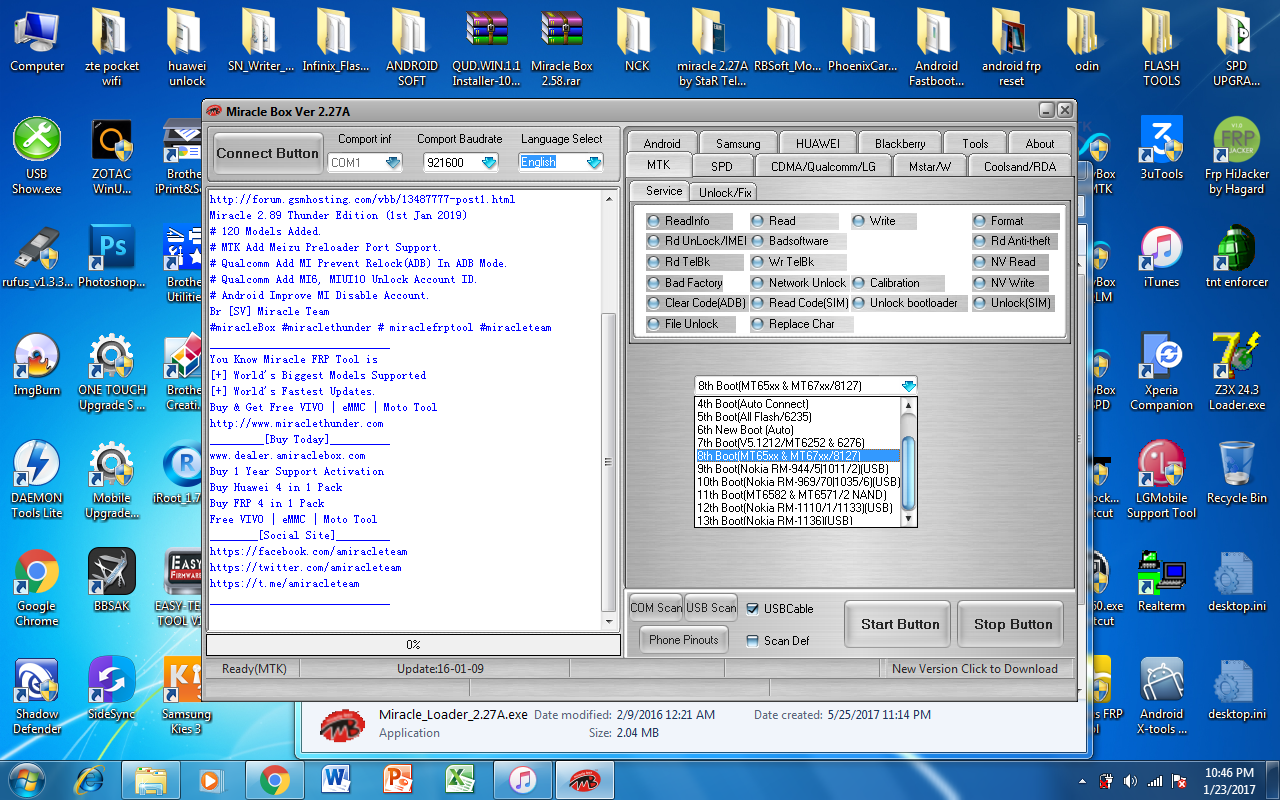The image size is (1280, 800).
Task: Switch to the HUAWEI tab
Action: pos(818,143)
